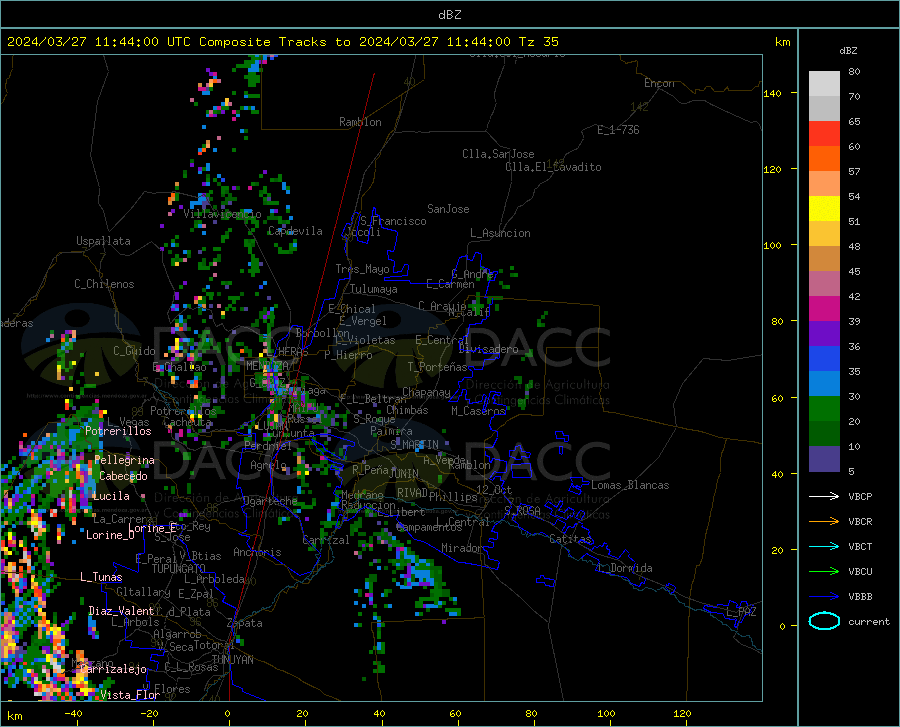Image resolution: width=900 pixels, height=727 pixels.
Task: Click the 'C_Chilenos' place label
Action: coord(104,284)
